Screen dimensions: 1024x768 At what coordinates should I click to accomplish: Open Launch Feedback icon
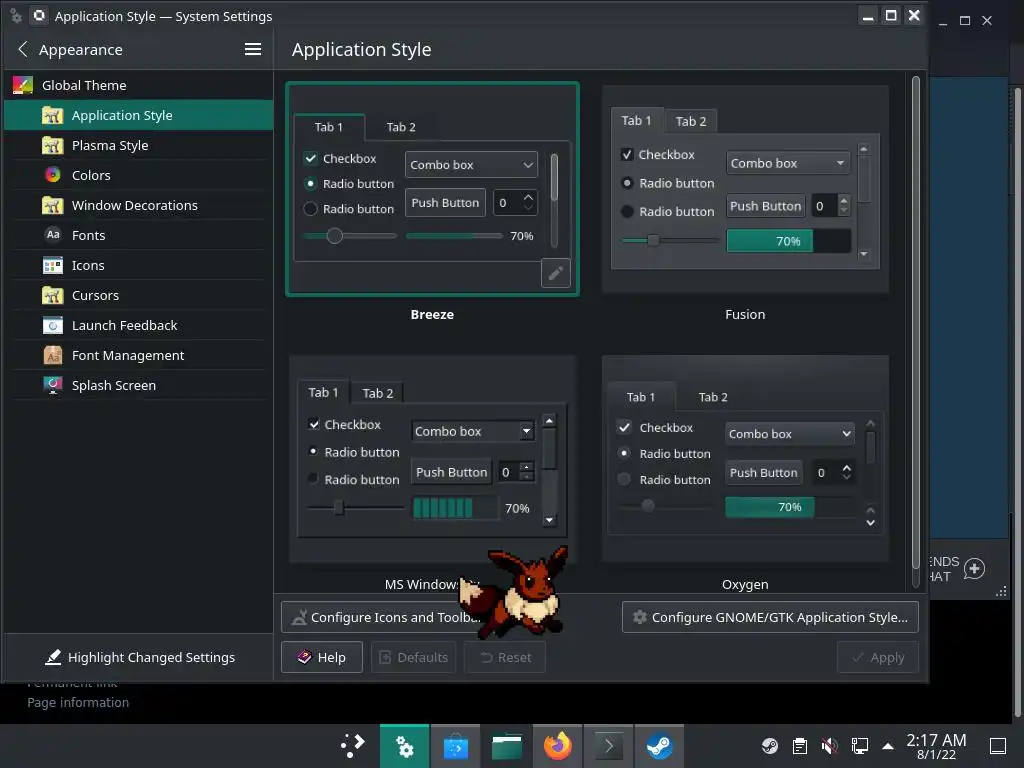52,325
